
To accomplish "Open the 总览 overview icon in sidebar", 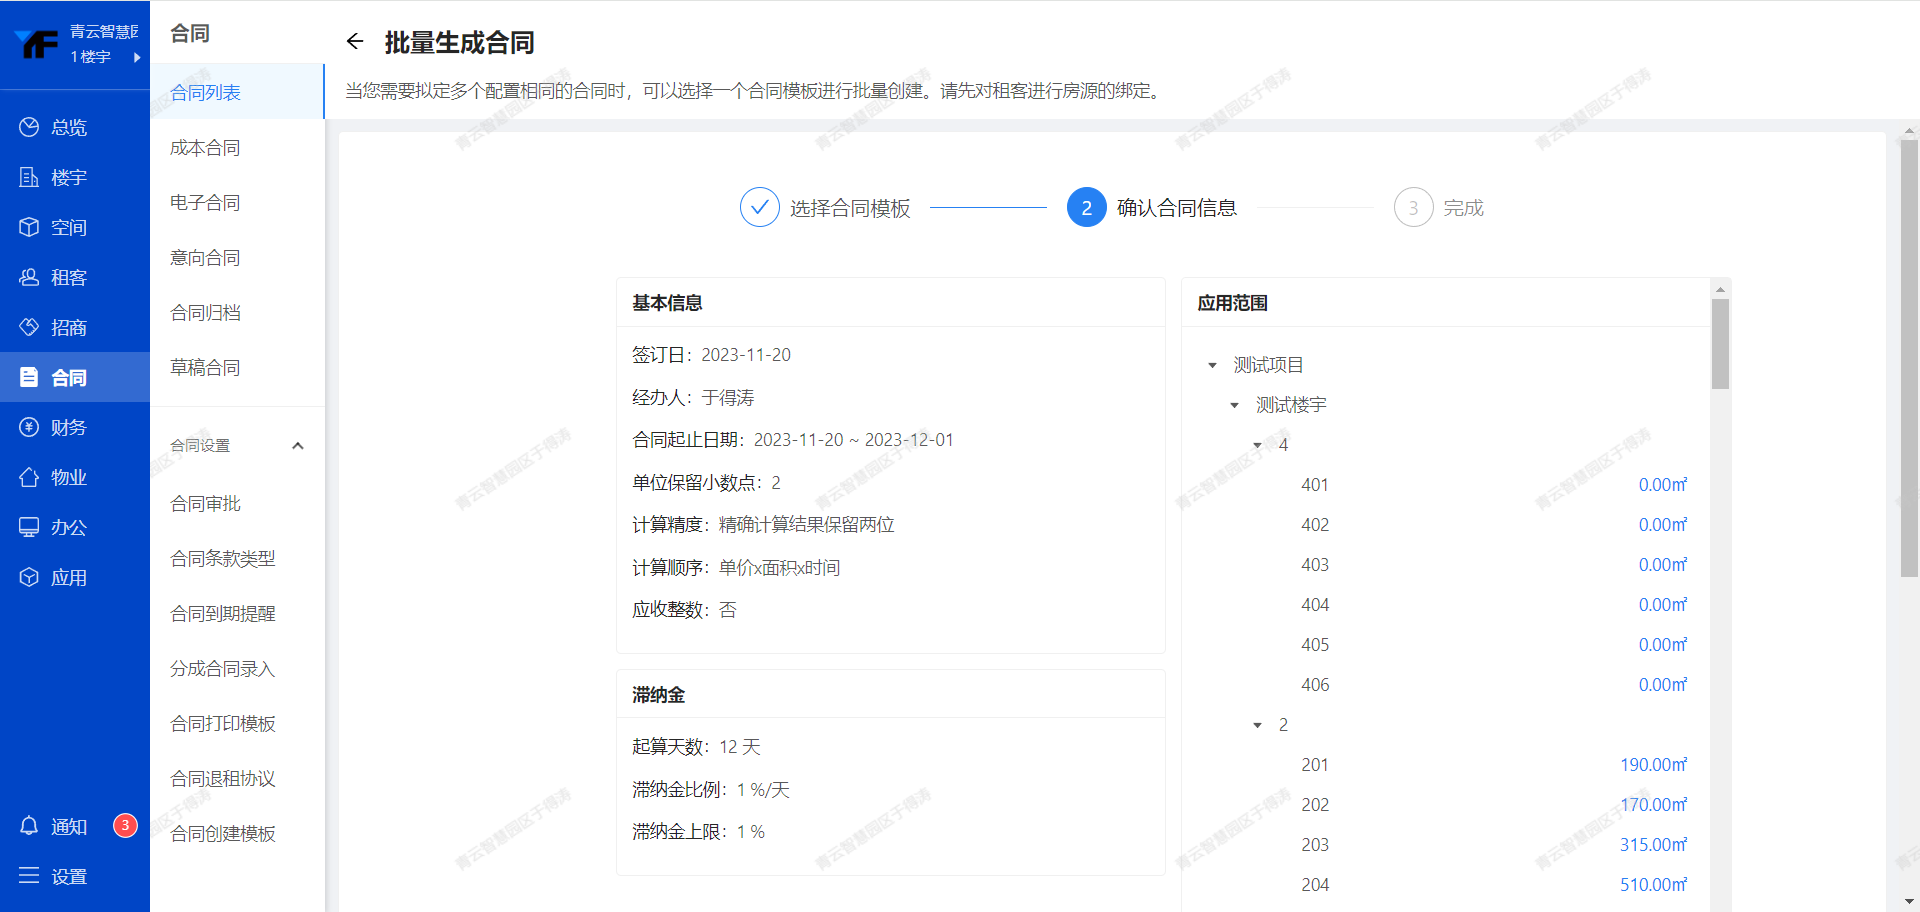I will click(29, 127).
